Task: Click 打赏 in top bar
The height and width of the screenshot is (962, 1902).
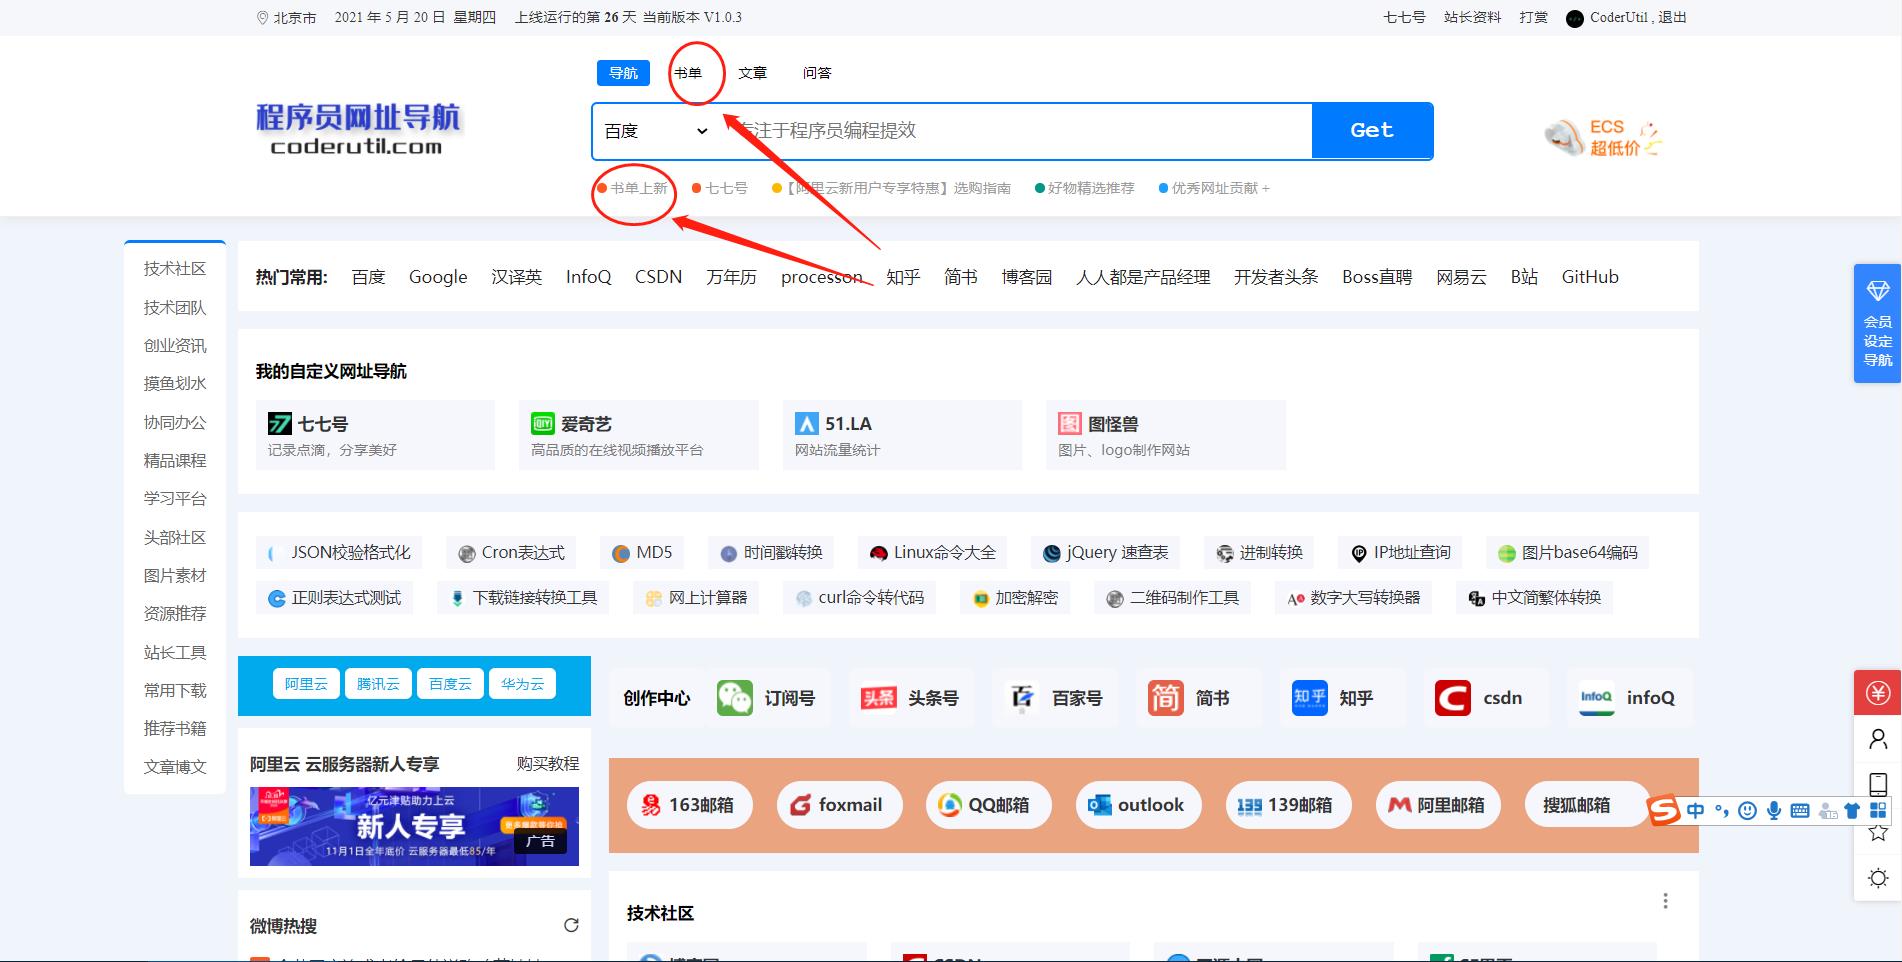Action: pos(1533,17)
